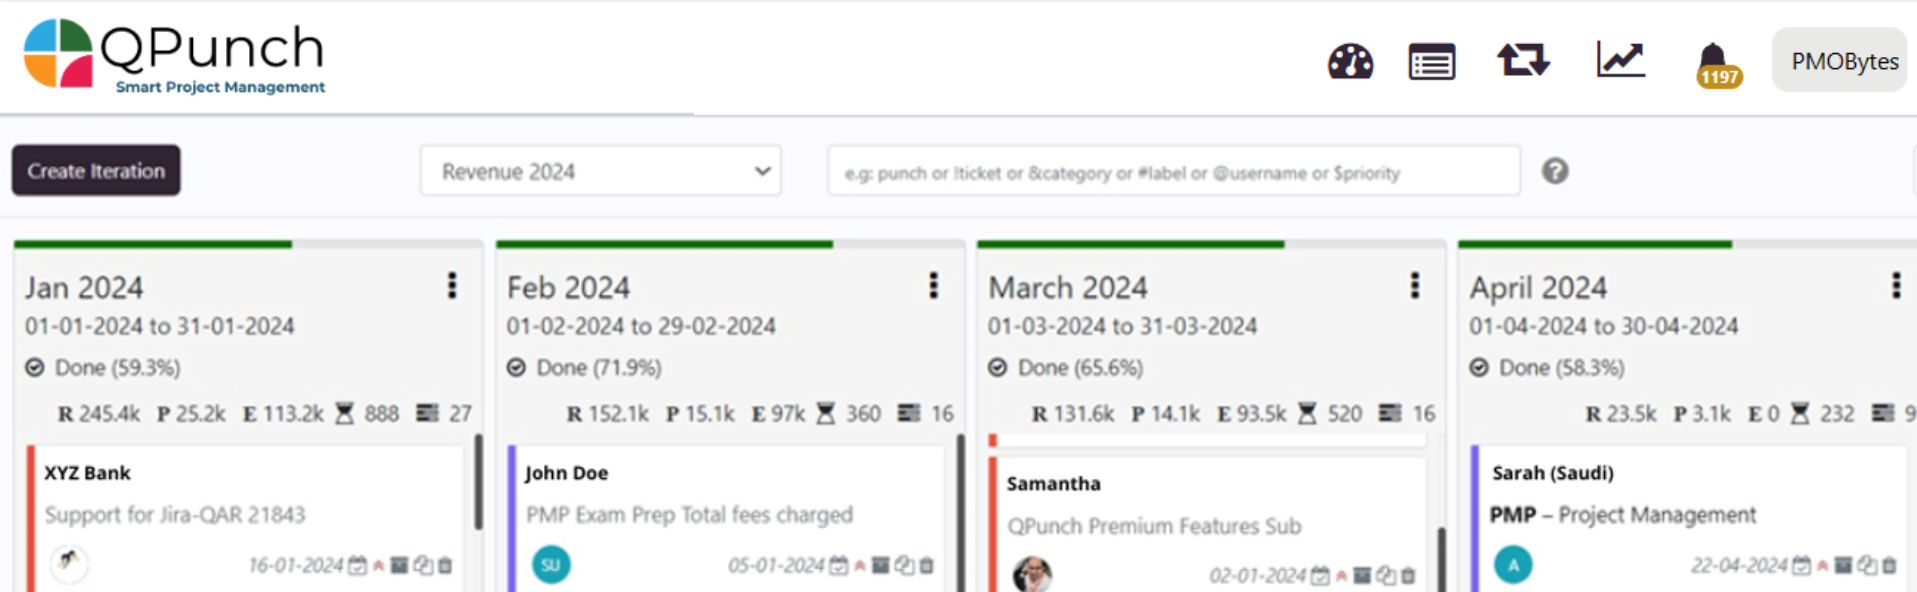The height and width of the screenshot is (592, 1917).
Task: Click the help question mark icon
Action: 1554,171
